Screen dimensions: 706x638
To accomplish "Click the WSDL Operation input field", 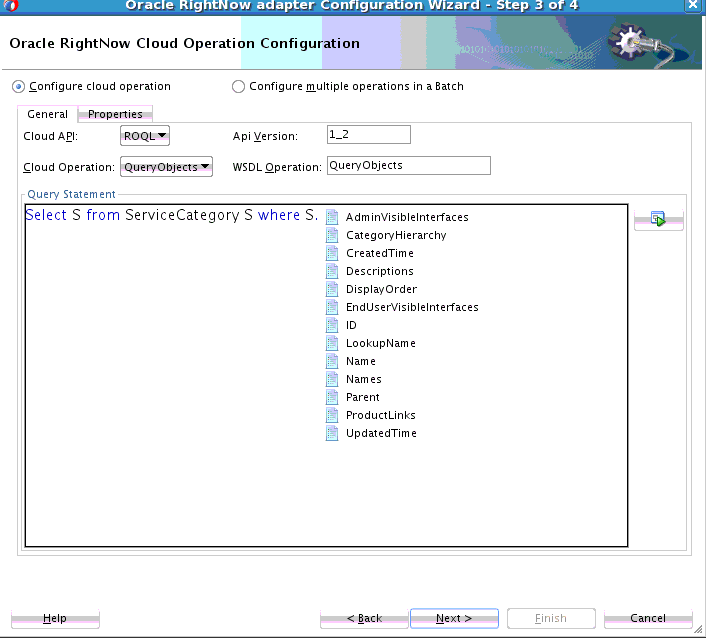I will coord(409,165).
